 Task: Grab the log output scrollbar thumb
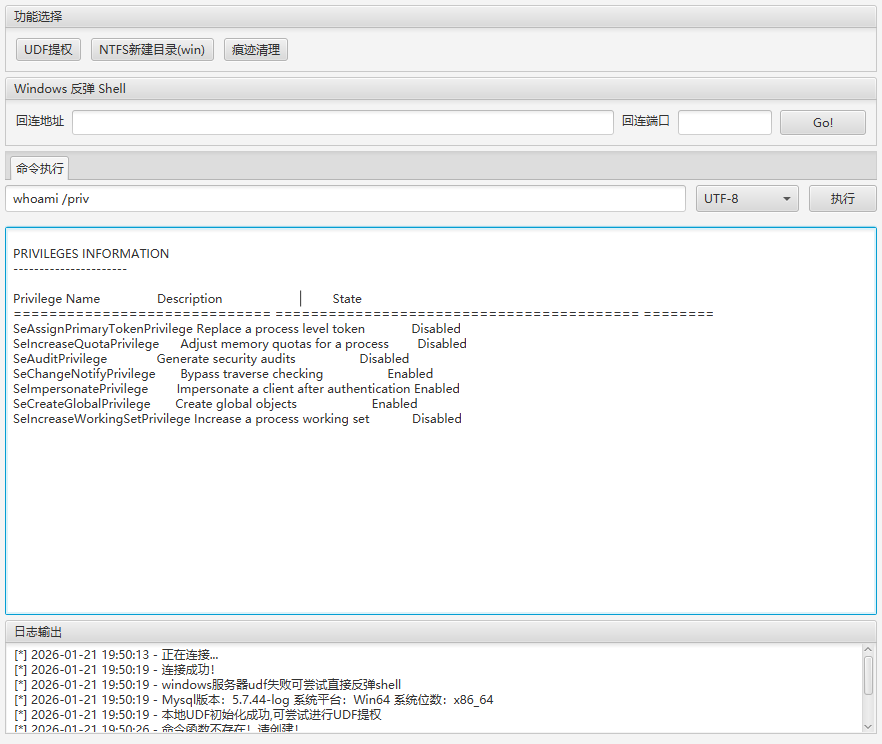pyautogui.click(x=868, y=674)
